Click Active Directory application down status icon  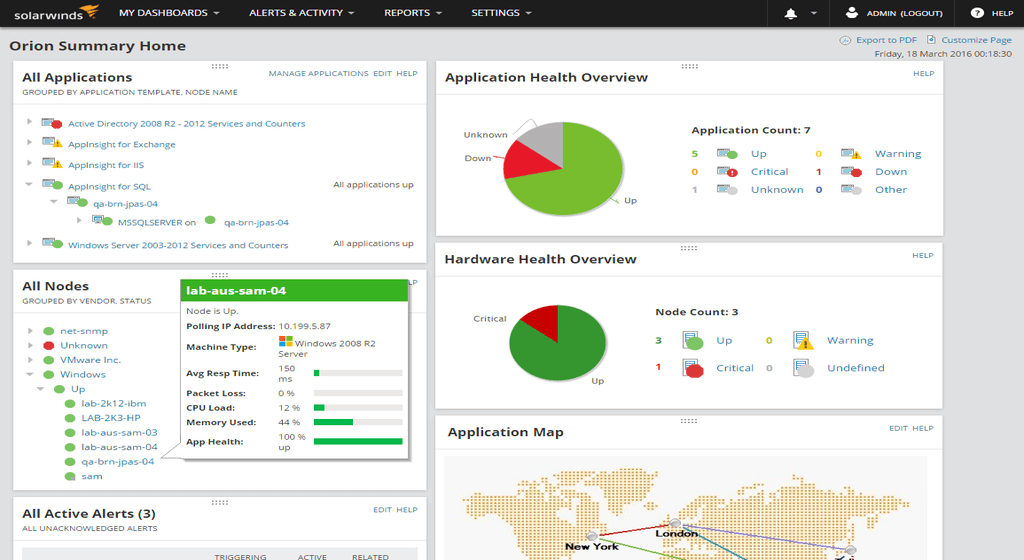pyautogui.click(x=52, y=123)
